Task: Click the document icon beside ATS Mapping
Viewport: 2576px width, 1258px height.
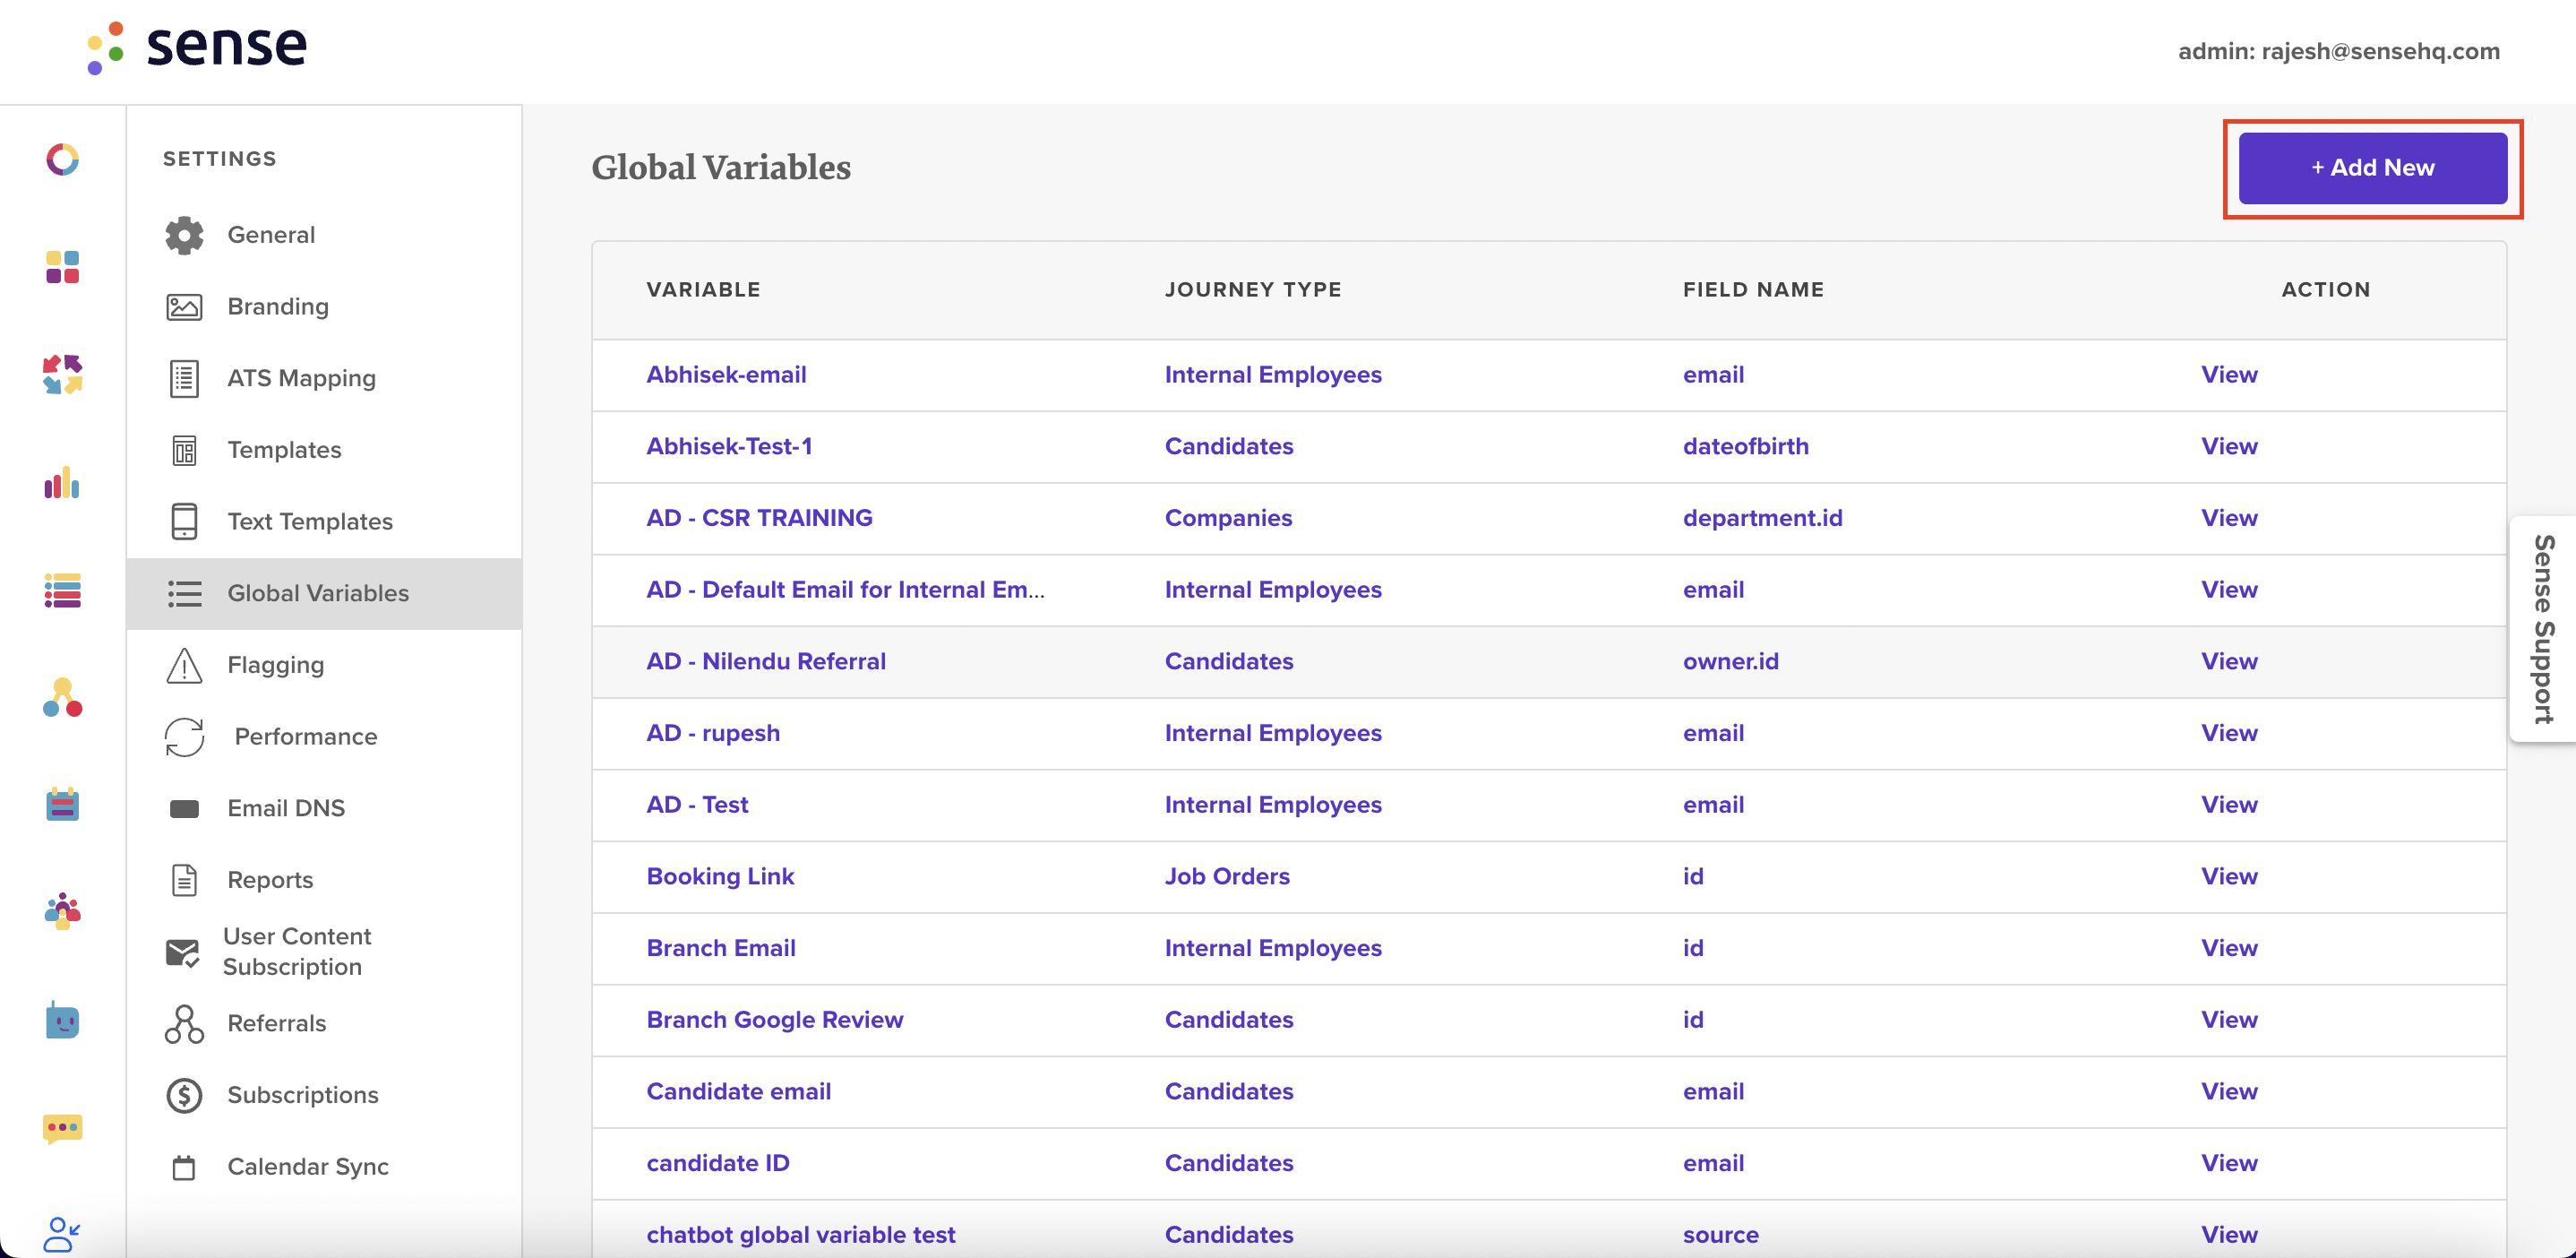Action: [x=184, y=378]
